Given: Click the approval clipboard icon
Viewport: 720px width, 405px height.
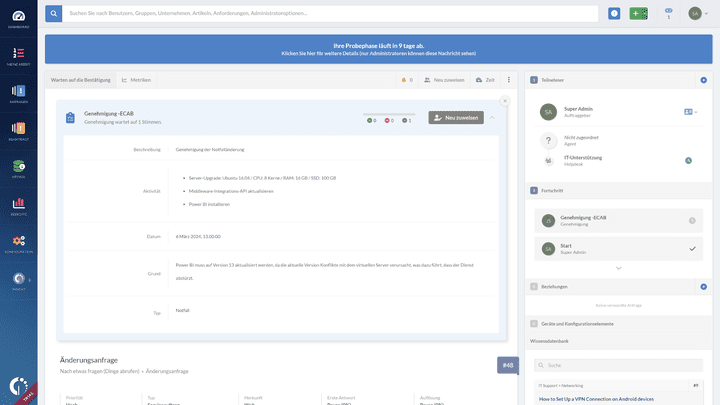Looking at the screenshot, I should tap(70, 118).
